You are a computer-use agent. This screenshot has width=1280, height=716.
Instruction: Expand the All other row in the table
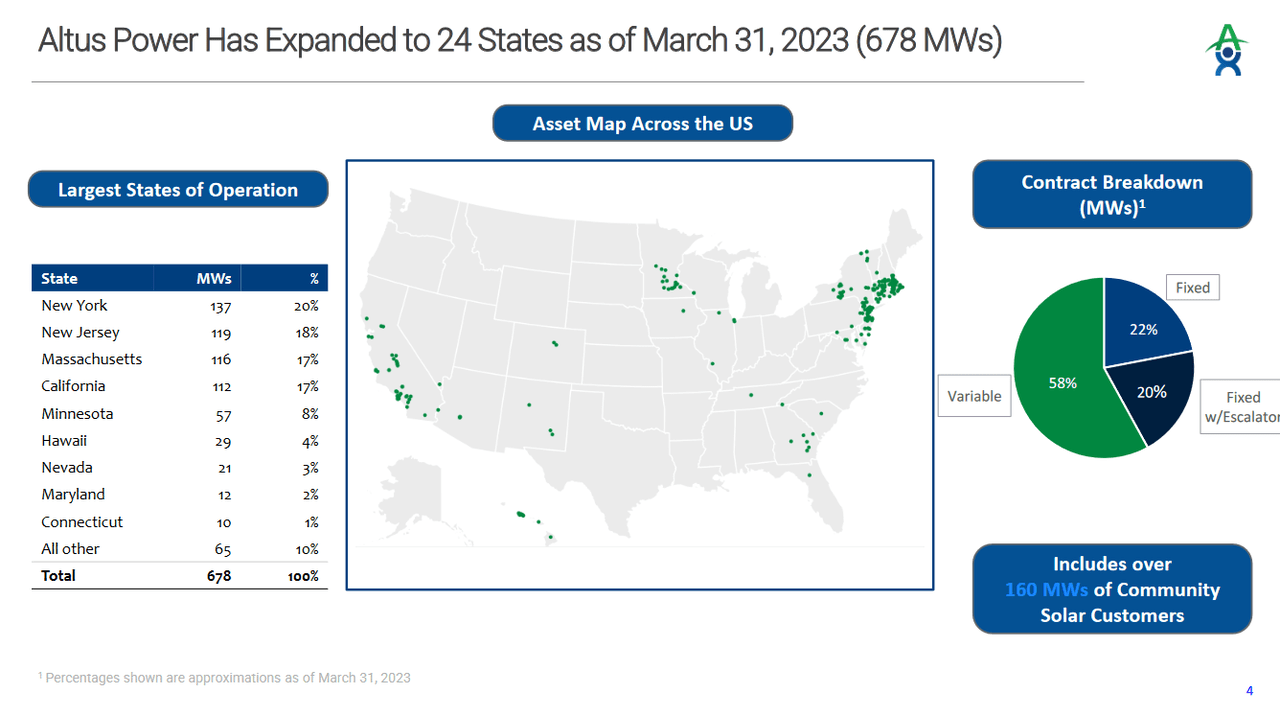(x=69, y=548)
